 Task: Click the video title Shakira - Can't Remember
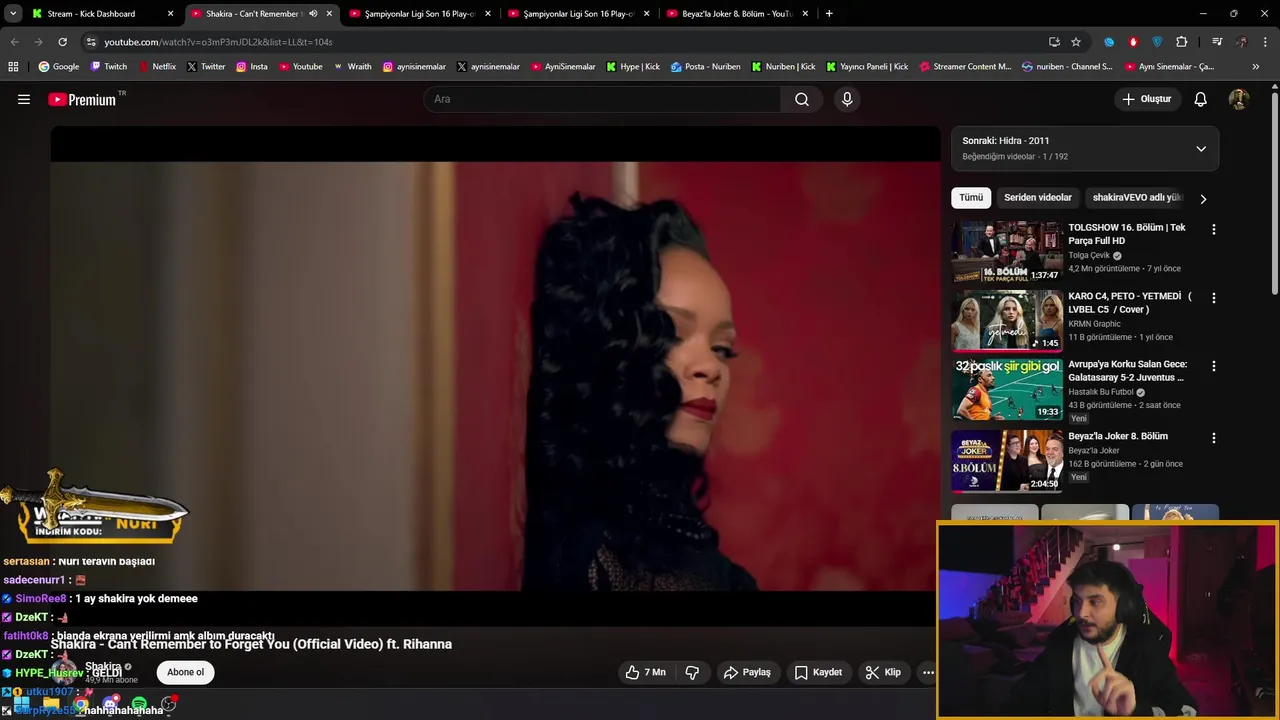click(251, 644)
